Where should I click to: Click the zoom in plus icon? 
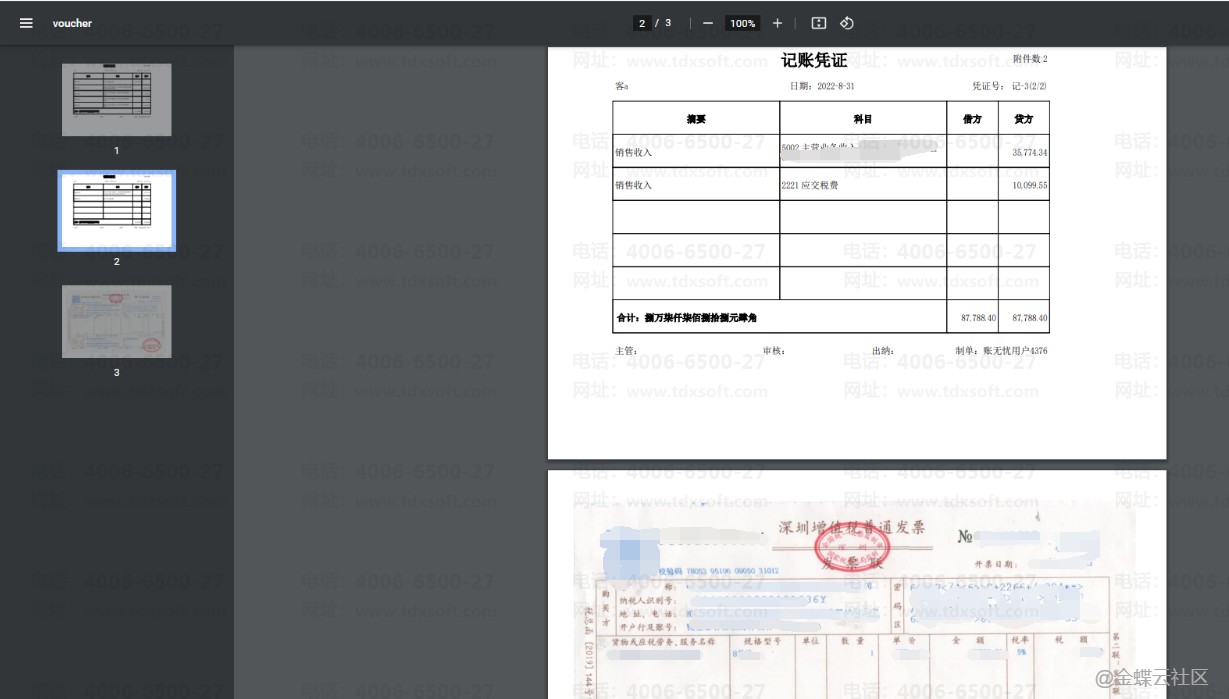click(x=777, y=23)
